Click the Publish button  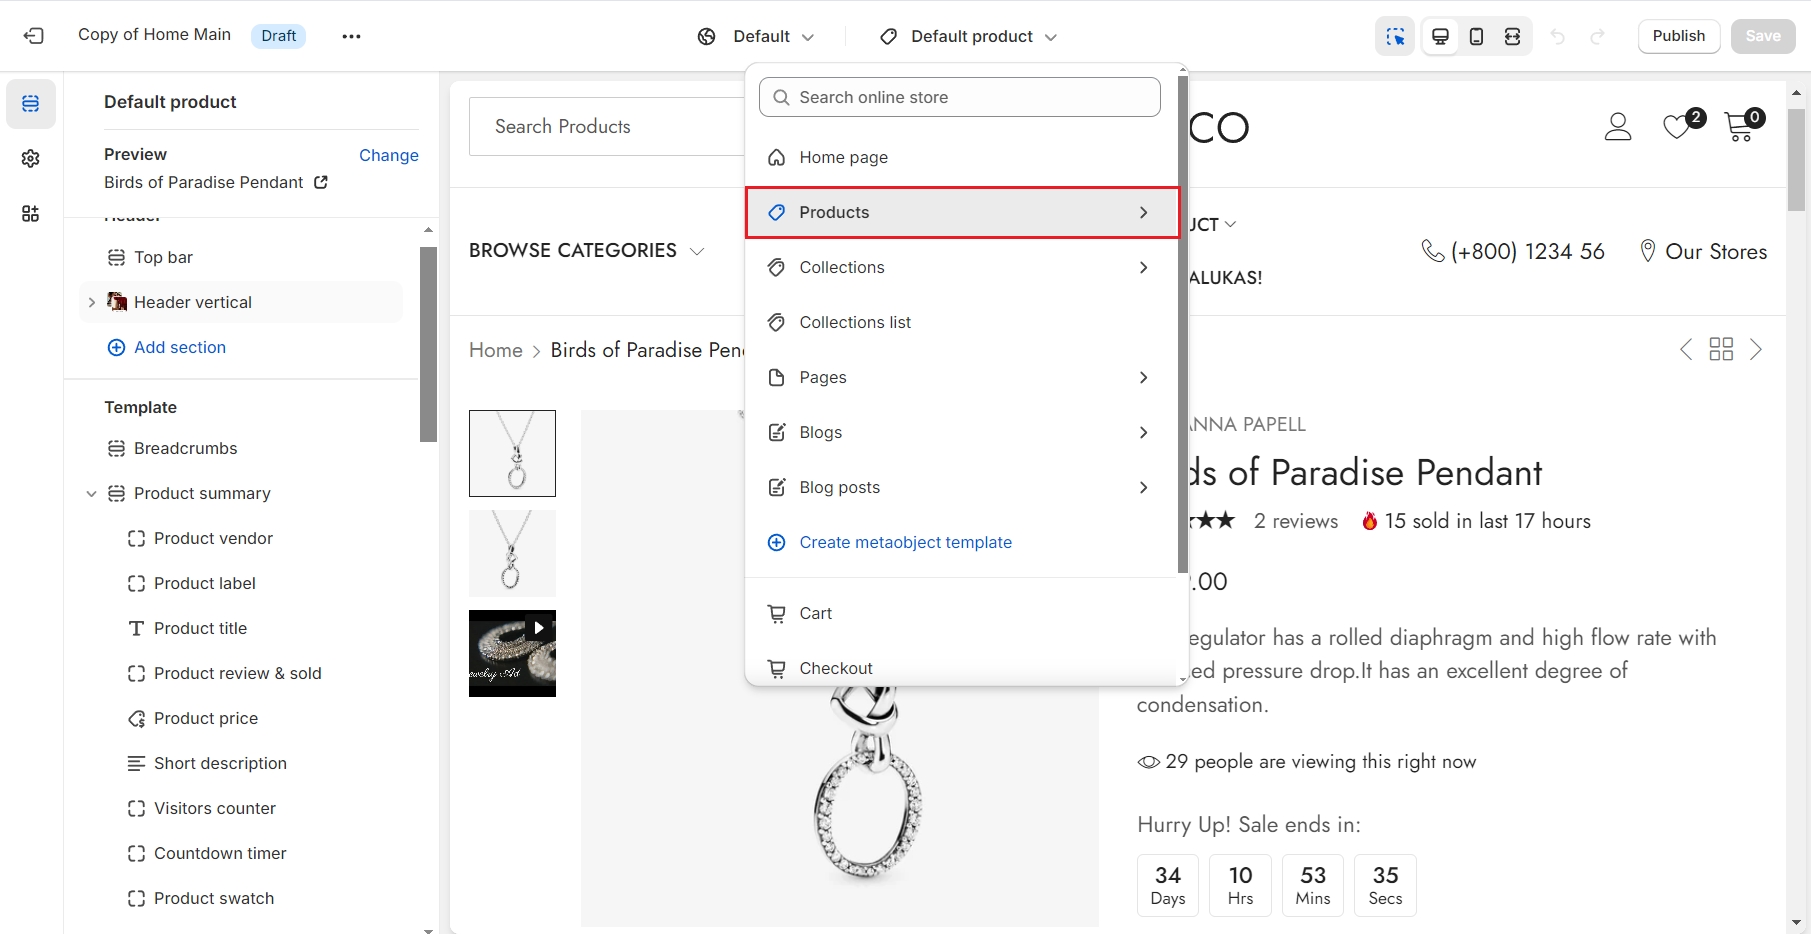(1678, 36)
